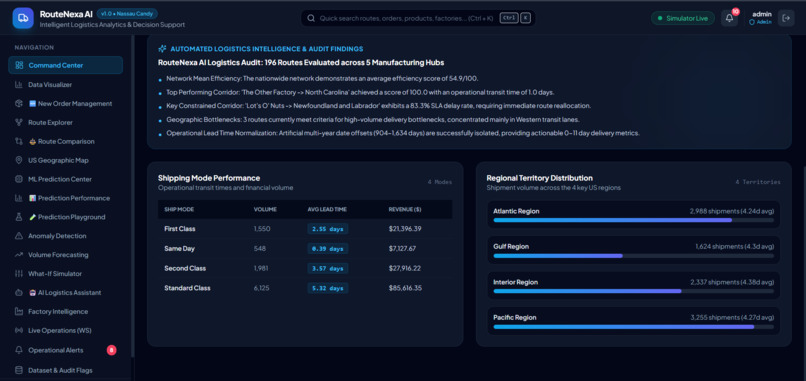
Task: Click the AI Logistics Assistant bot icon
Action: [19, 293]
